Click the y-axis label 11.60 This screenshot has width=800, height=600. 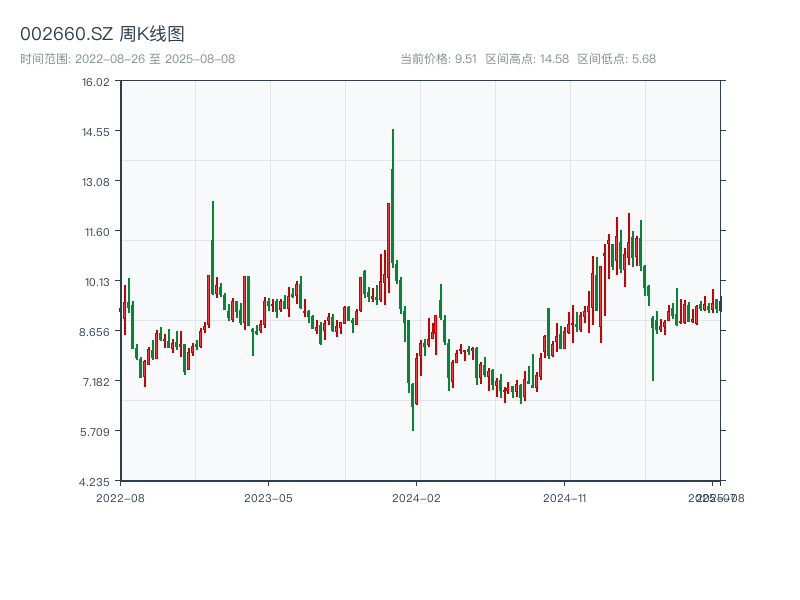point(97,232)
